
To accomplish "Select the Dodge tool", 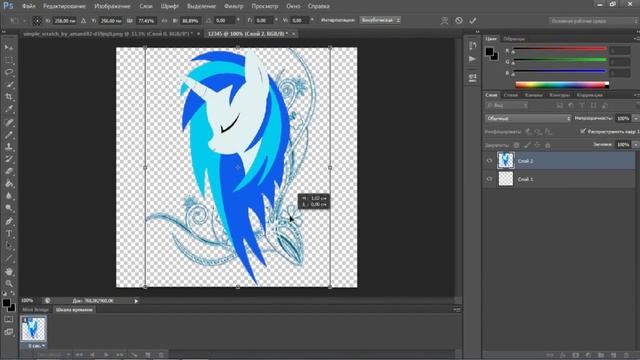I will tap(9, 208).
